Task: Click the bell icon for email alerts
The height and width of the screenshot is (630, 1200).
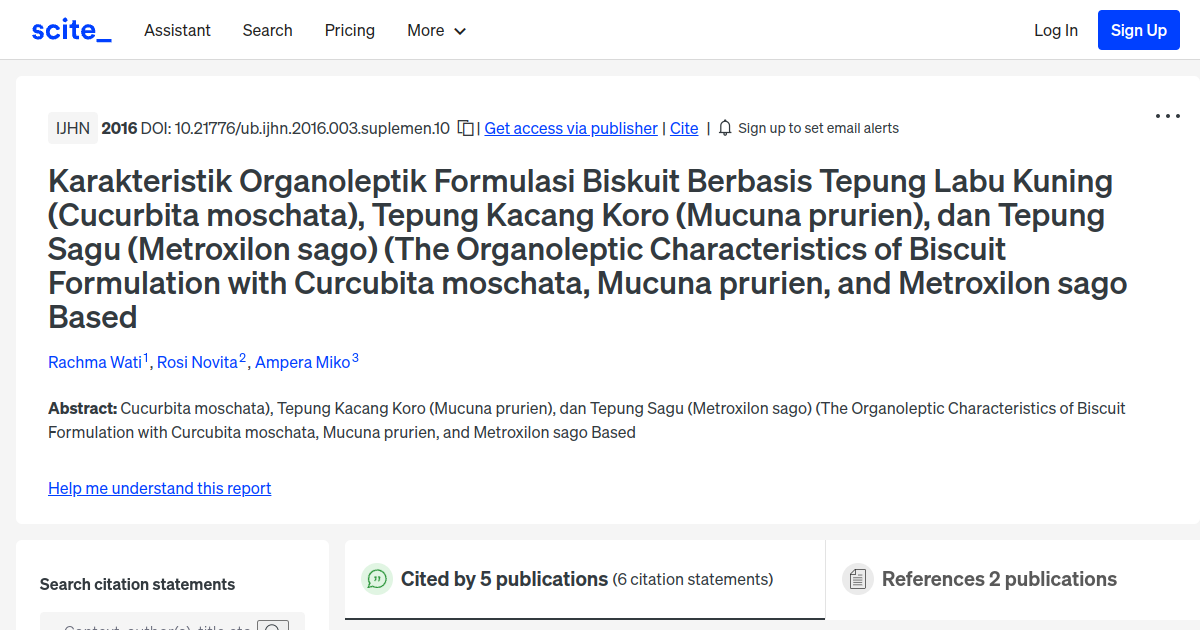Action: point(723,128)
